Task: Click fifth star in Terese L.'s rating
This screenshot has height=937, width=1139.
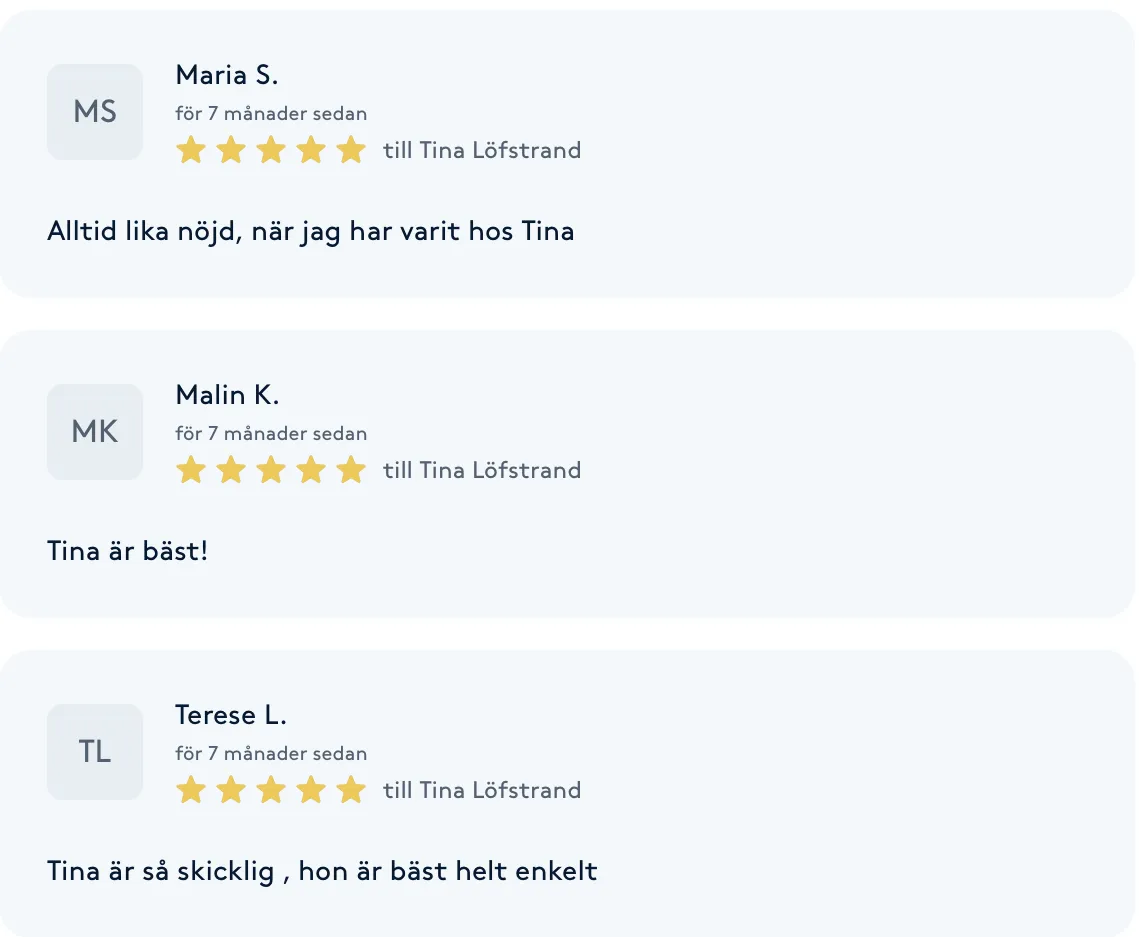Action: [351, 791]
